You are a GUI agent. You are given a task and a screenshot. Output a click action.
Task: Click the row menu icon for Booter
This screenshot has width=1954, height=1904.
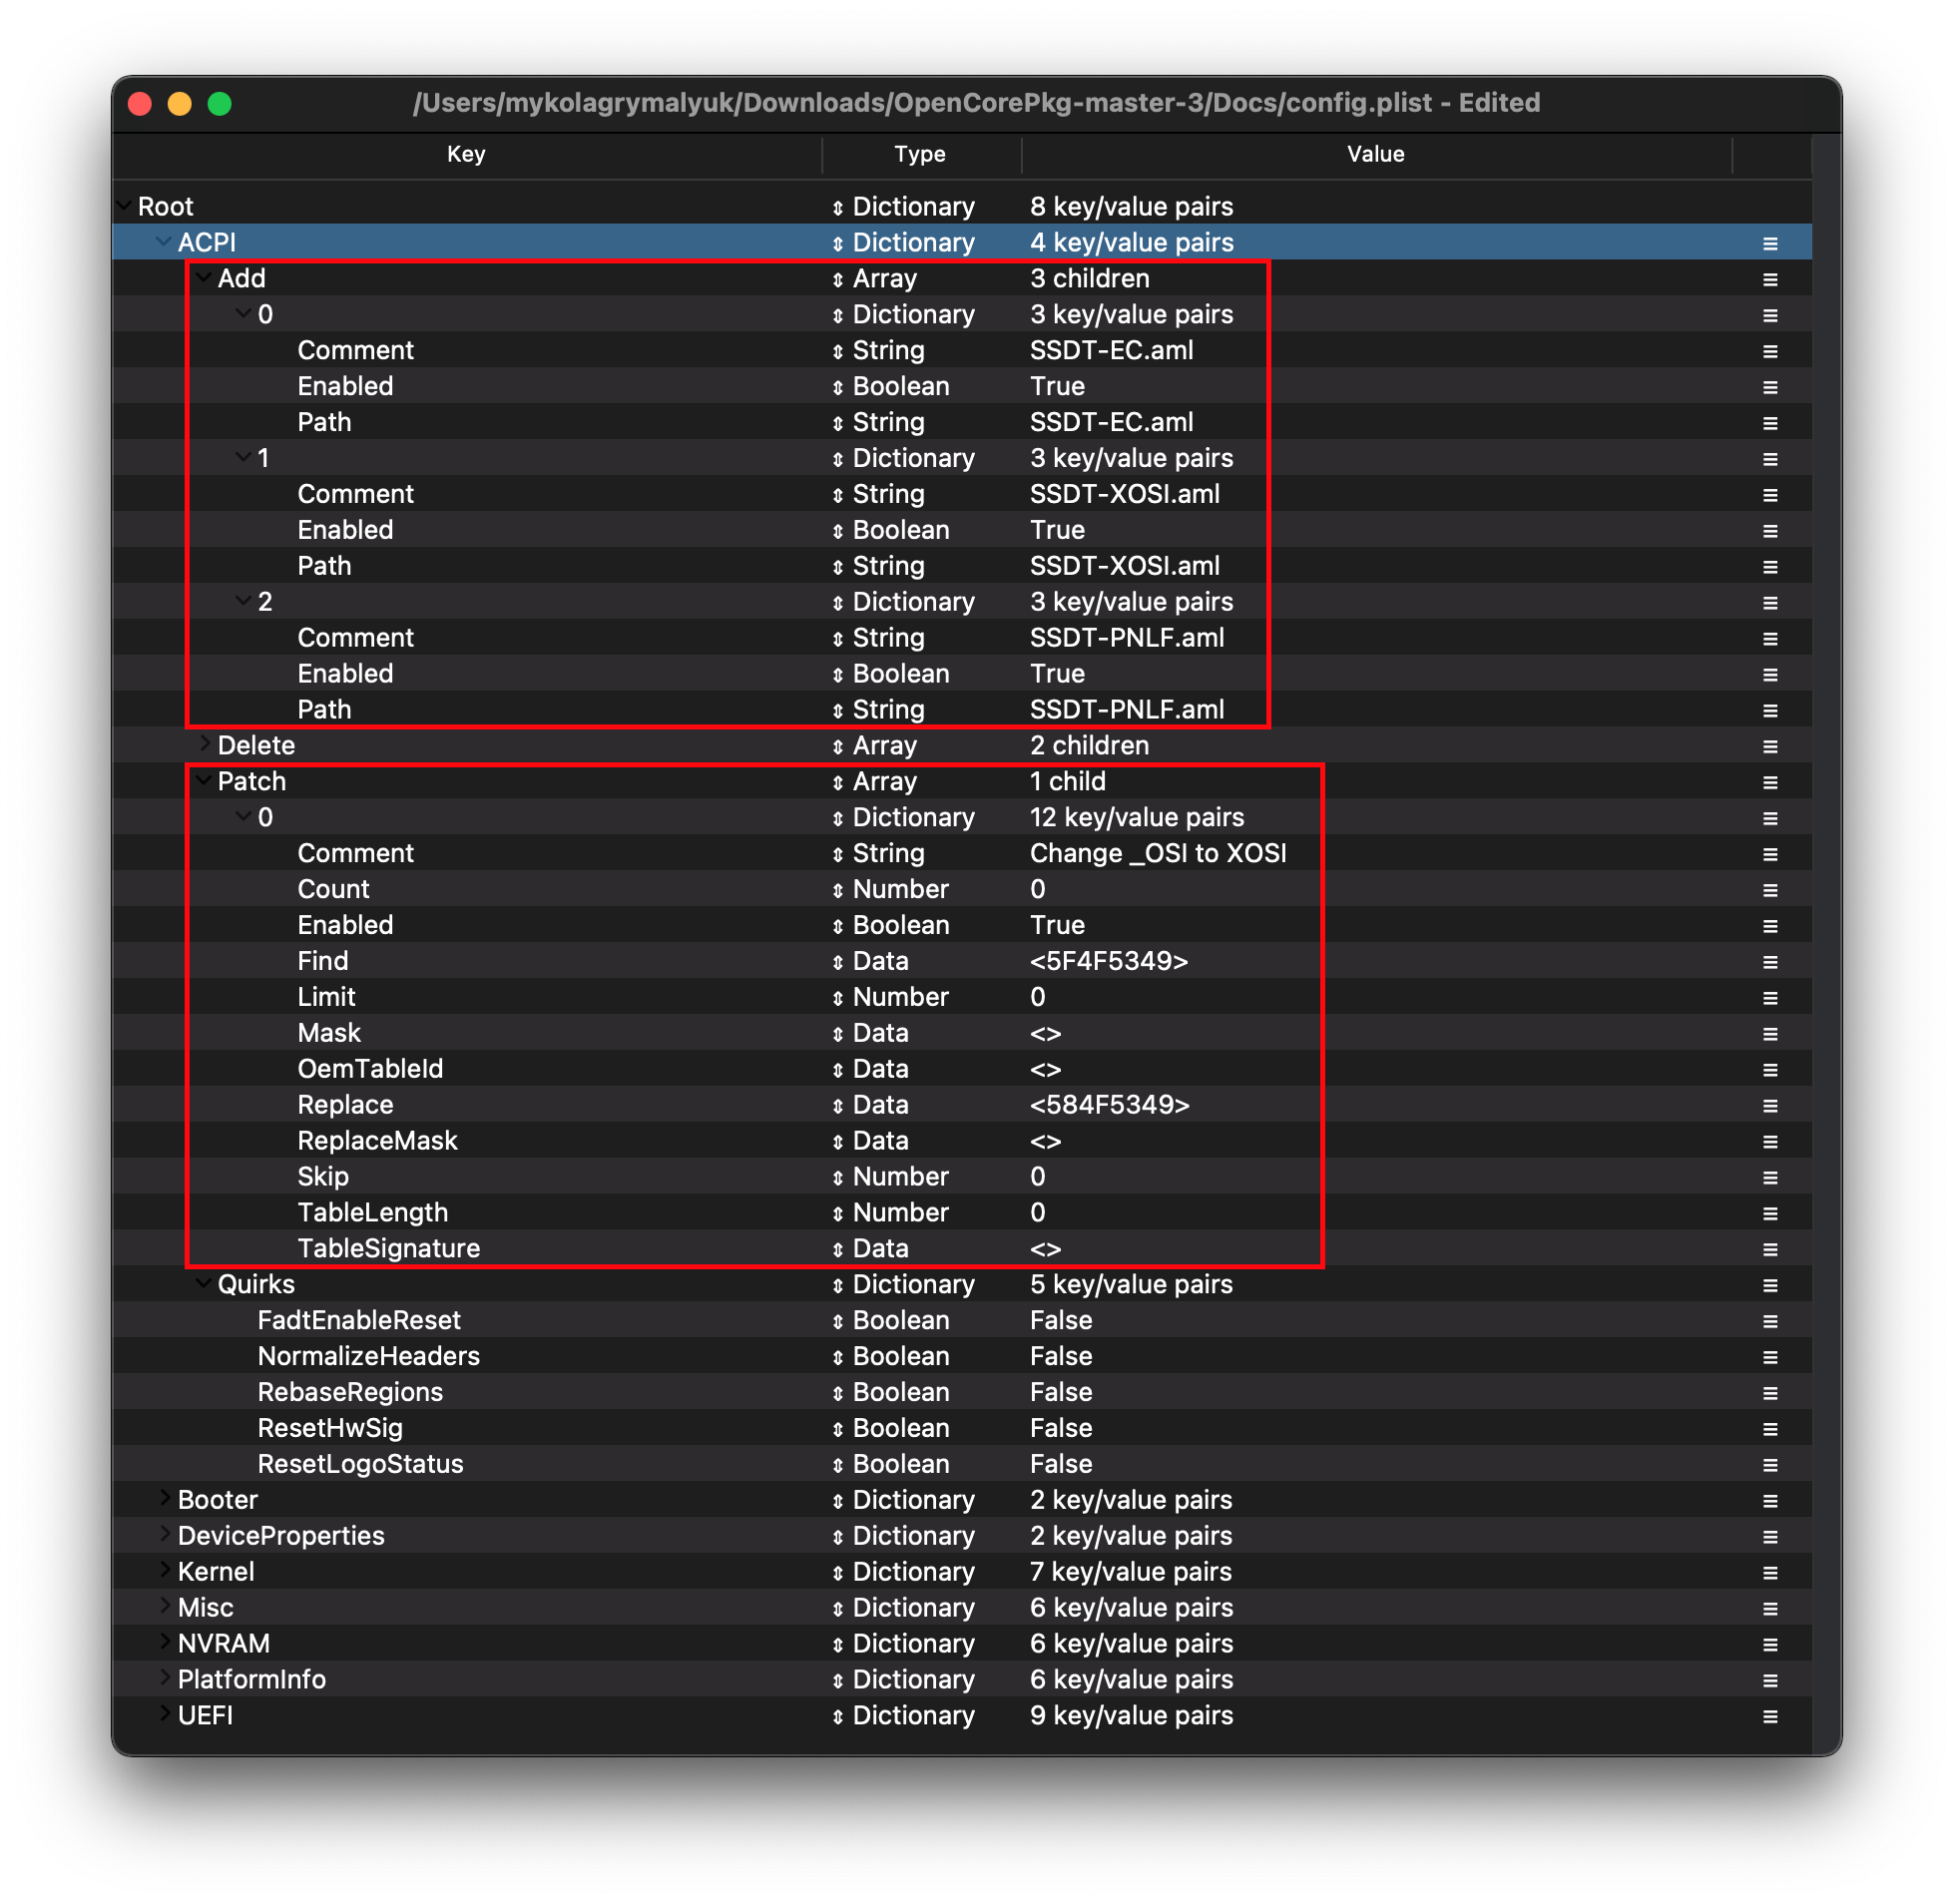click(x=1769, y=1500)
